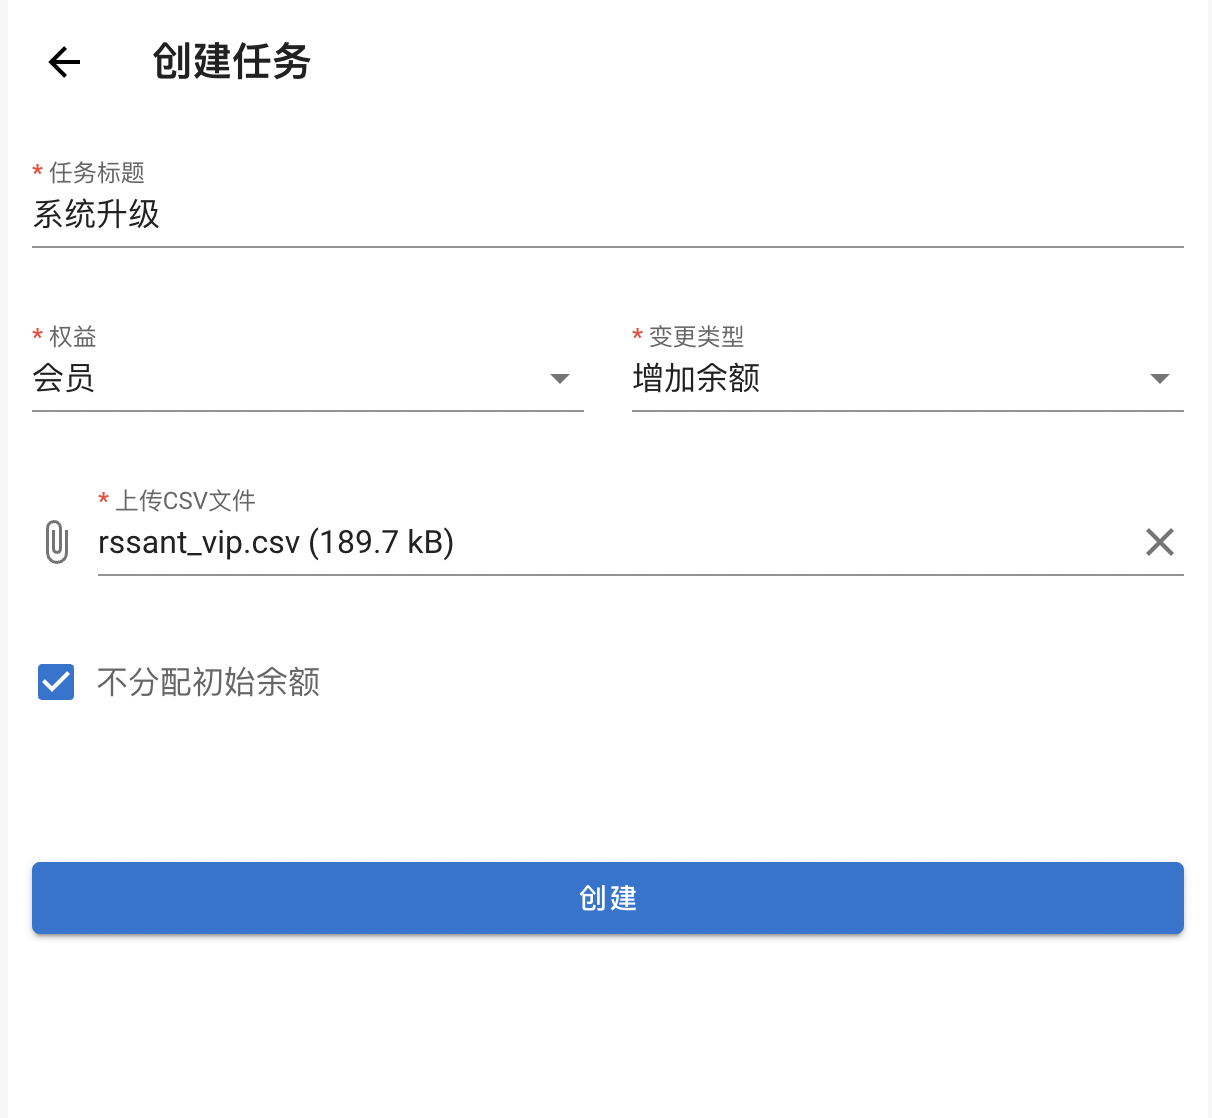Select the file clear icon next to CSV name
1212x1118 pixels.
[x=1159, y=542]
